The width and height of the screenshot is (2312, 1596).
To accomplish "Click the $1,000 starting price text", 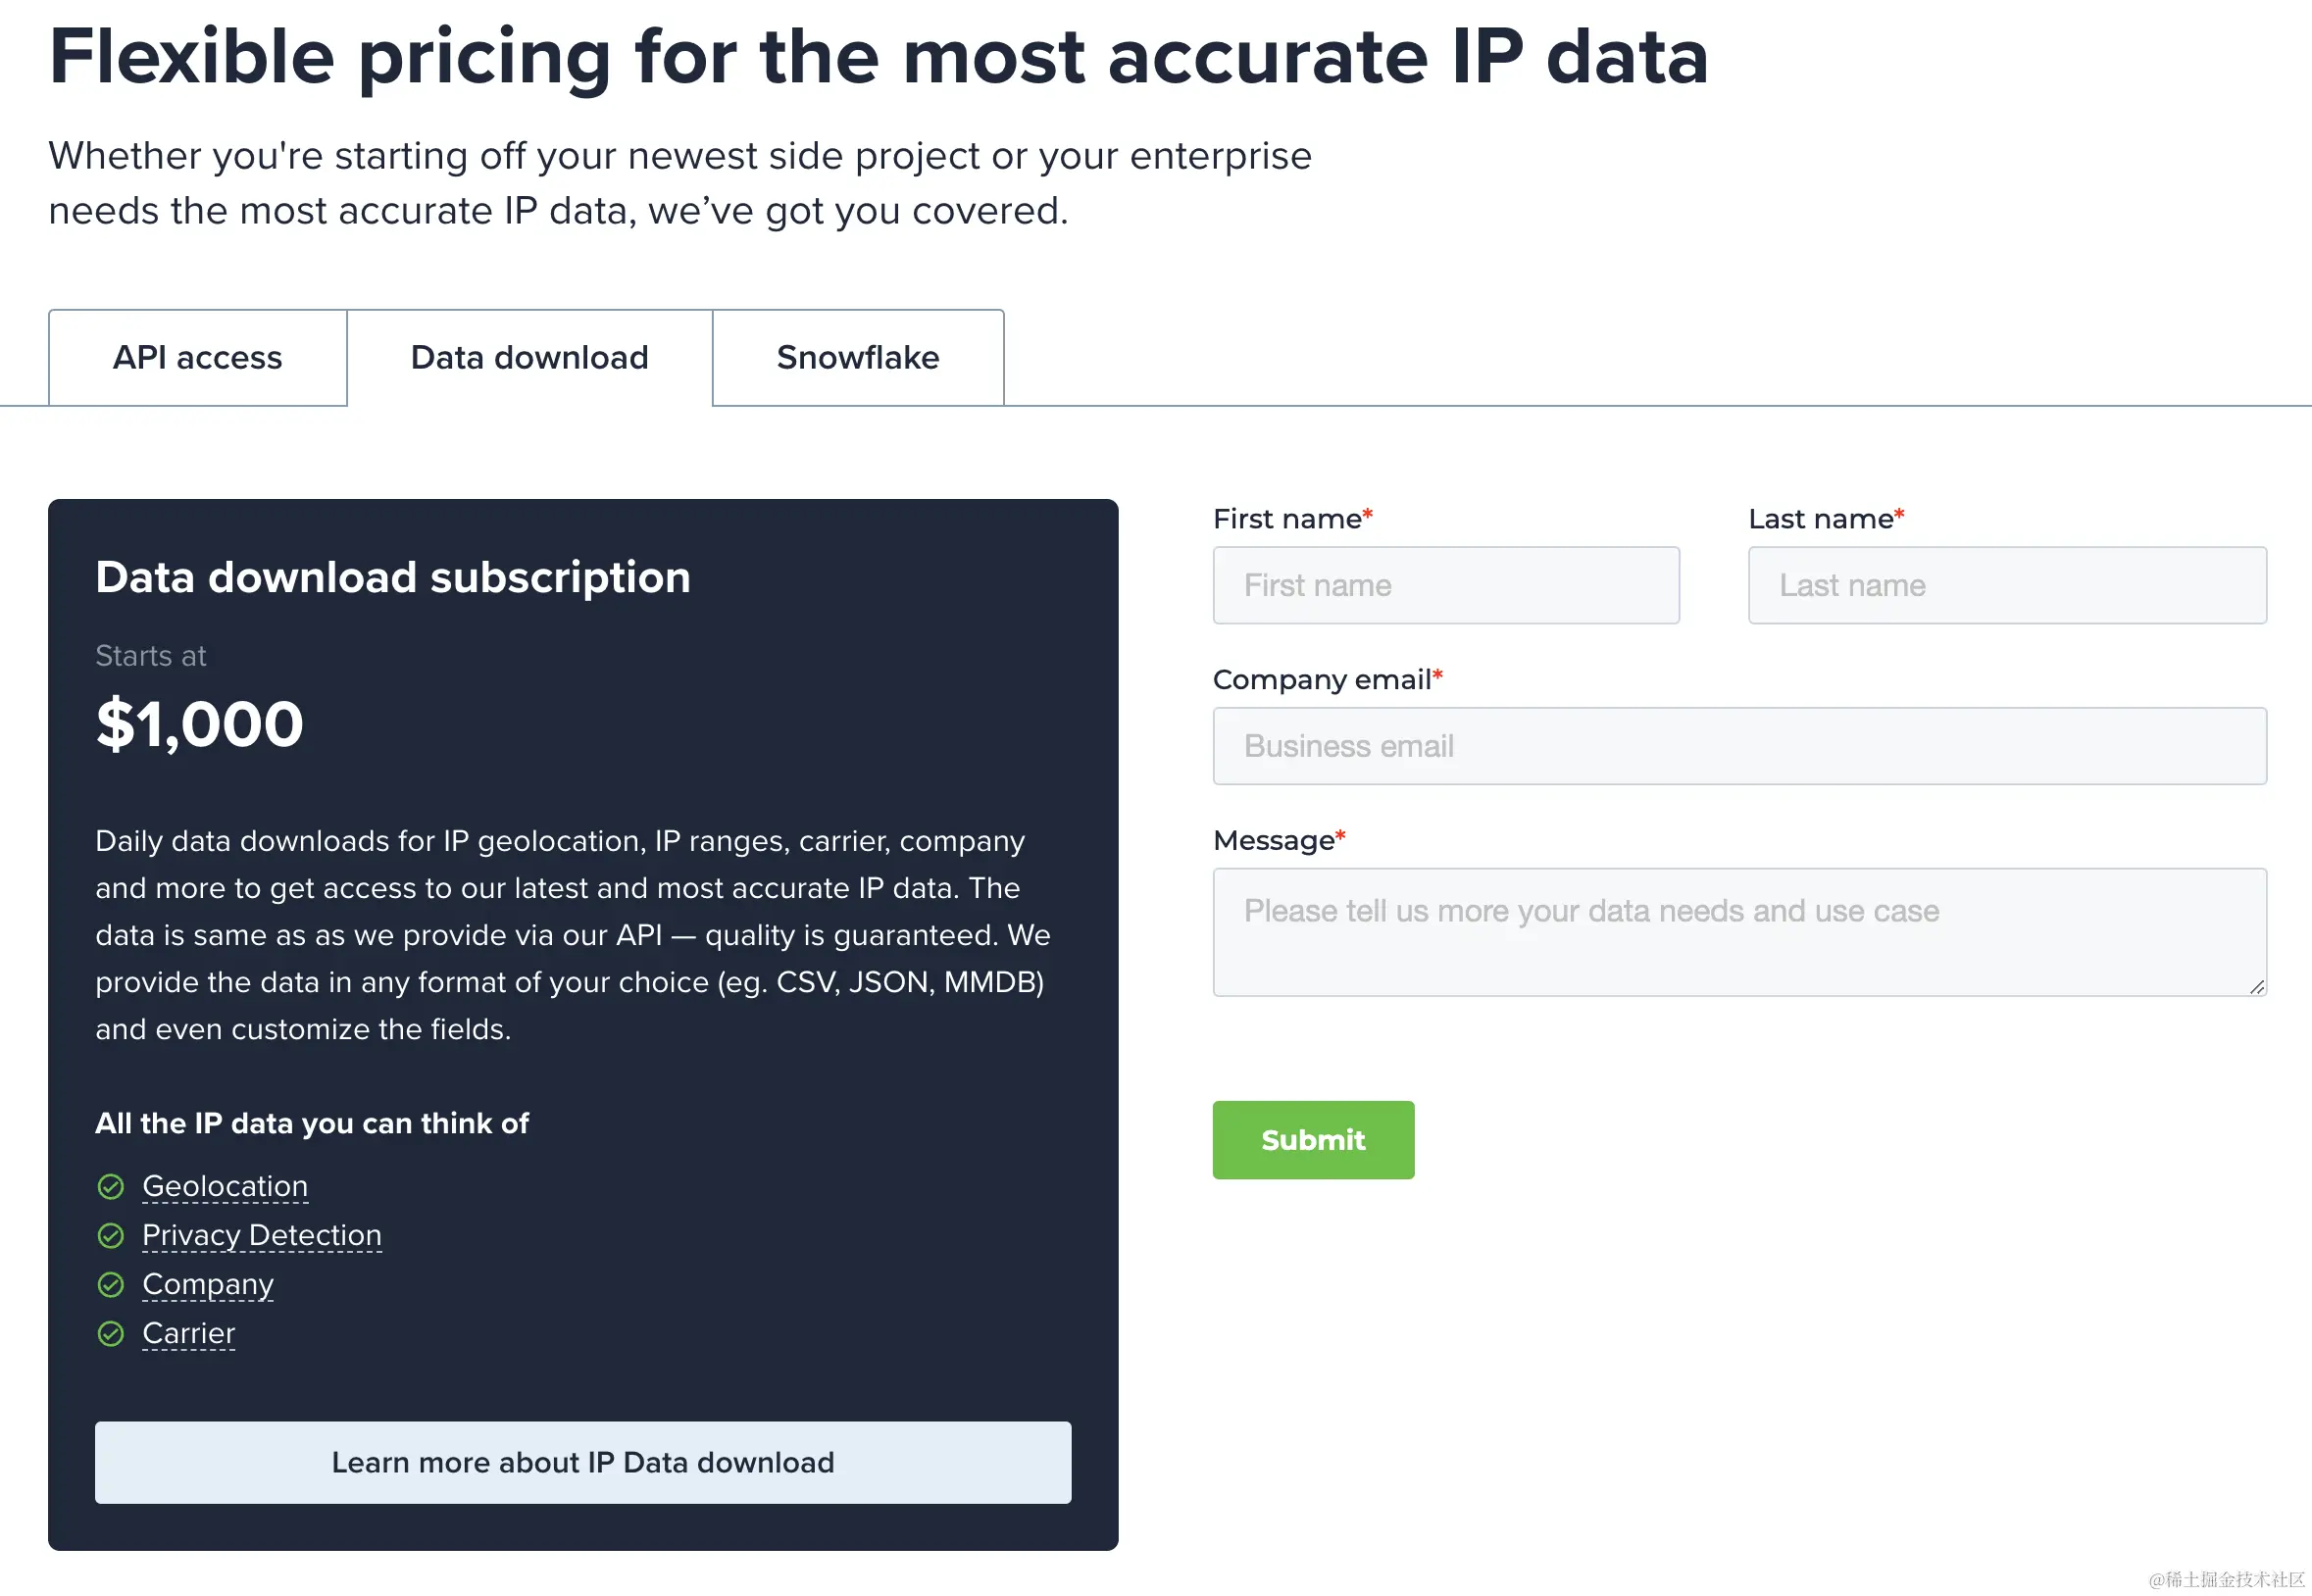I will click(199, 723).
